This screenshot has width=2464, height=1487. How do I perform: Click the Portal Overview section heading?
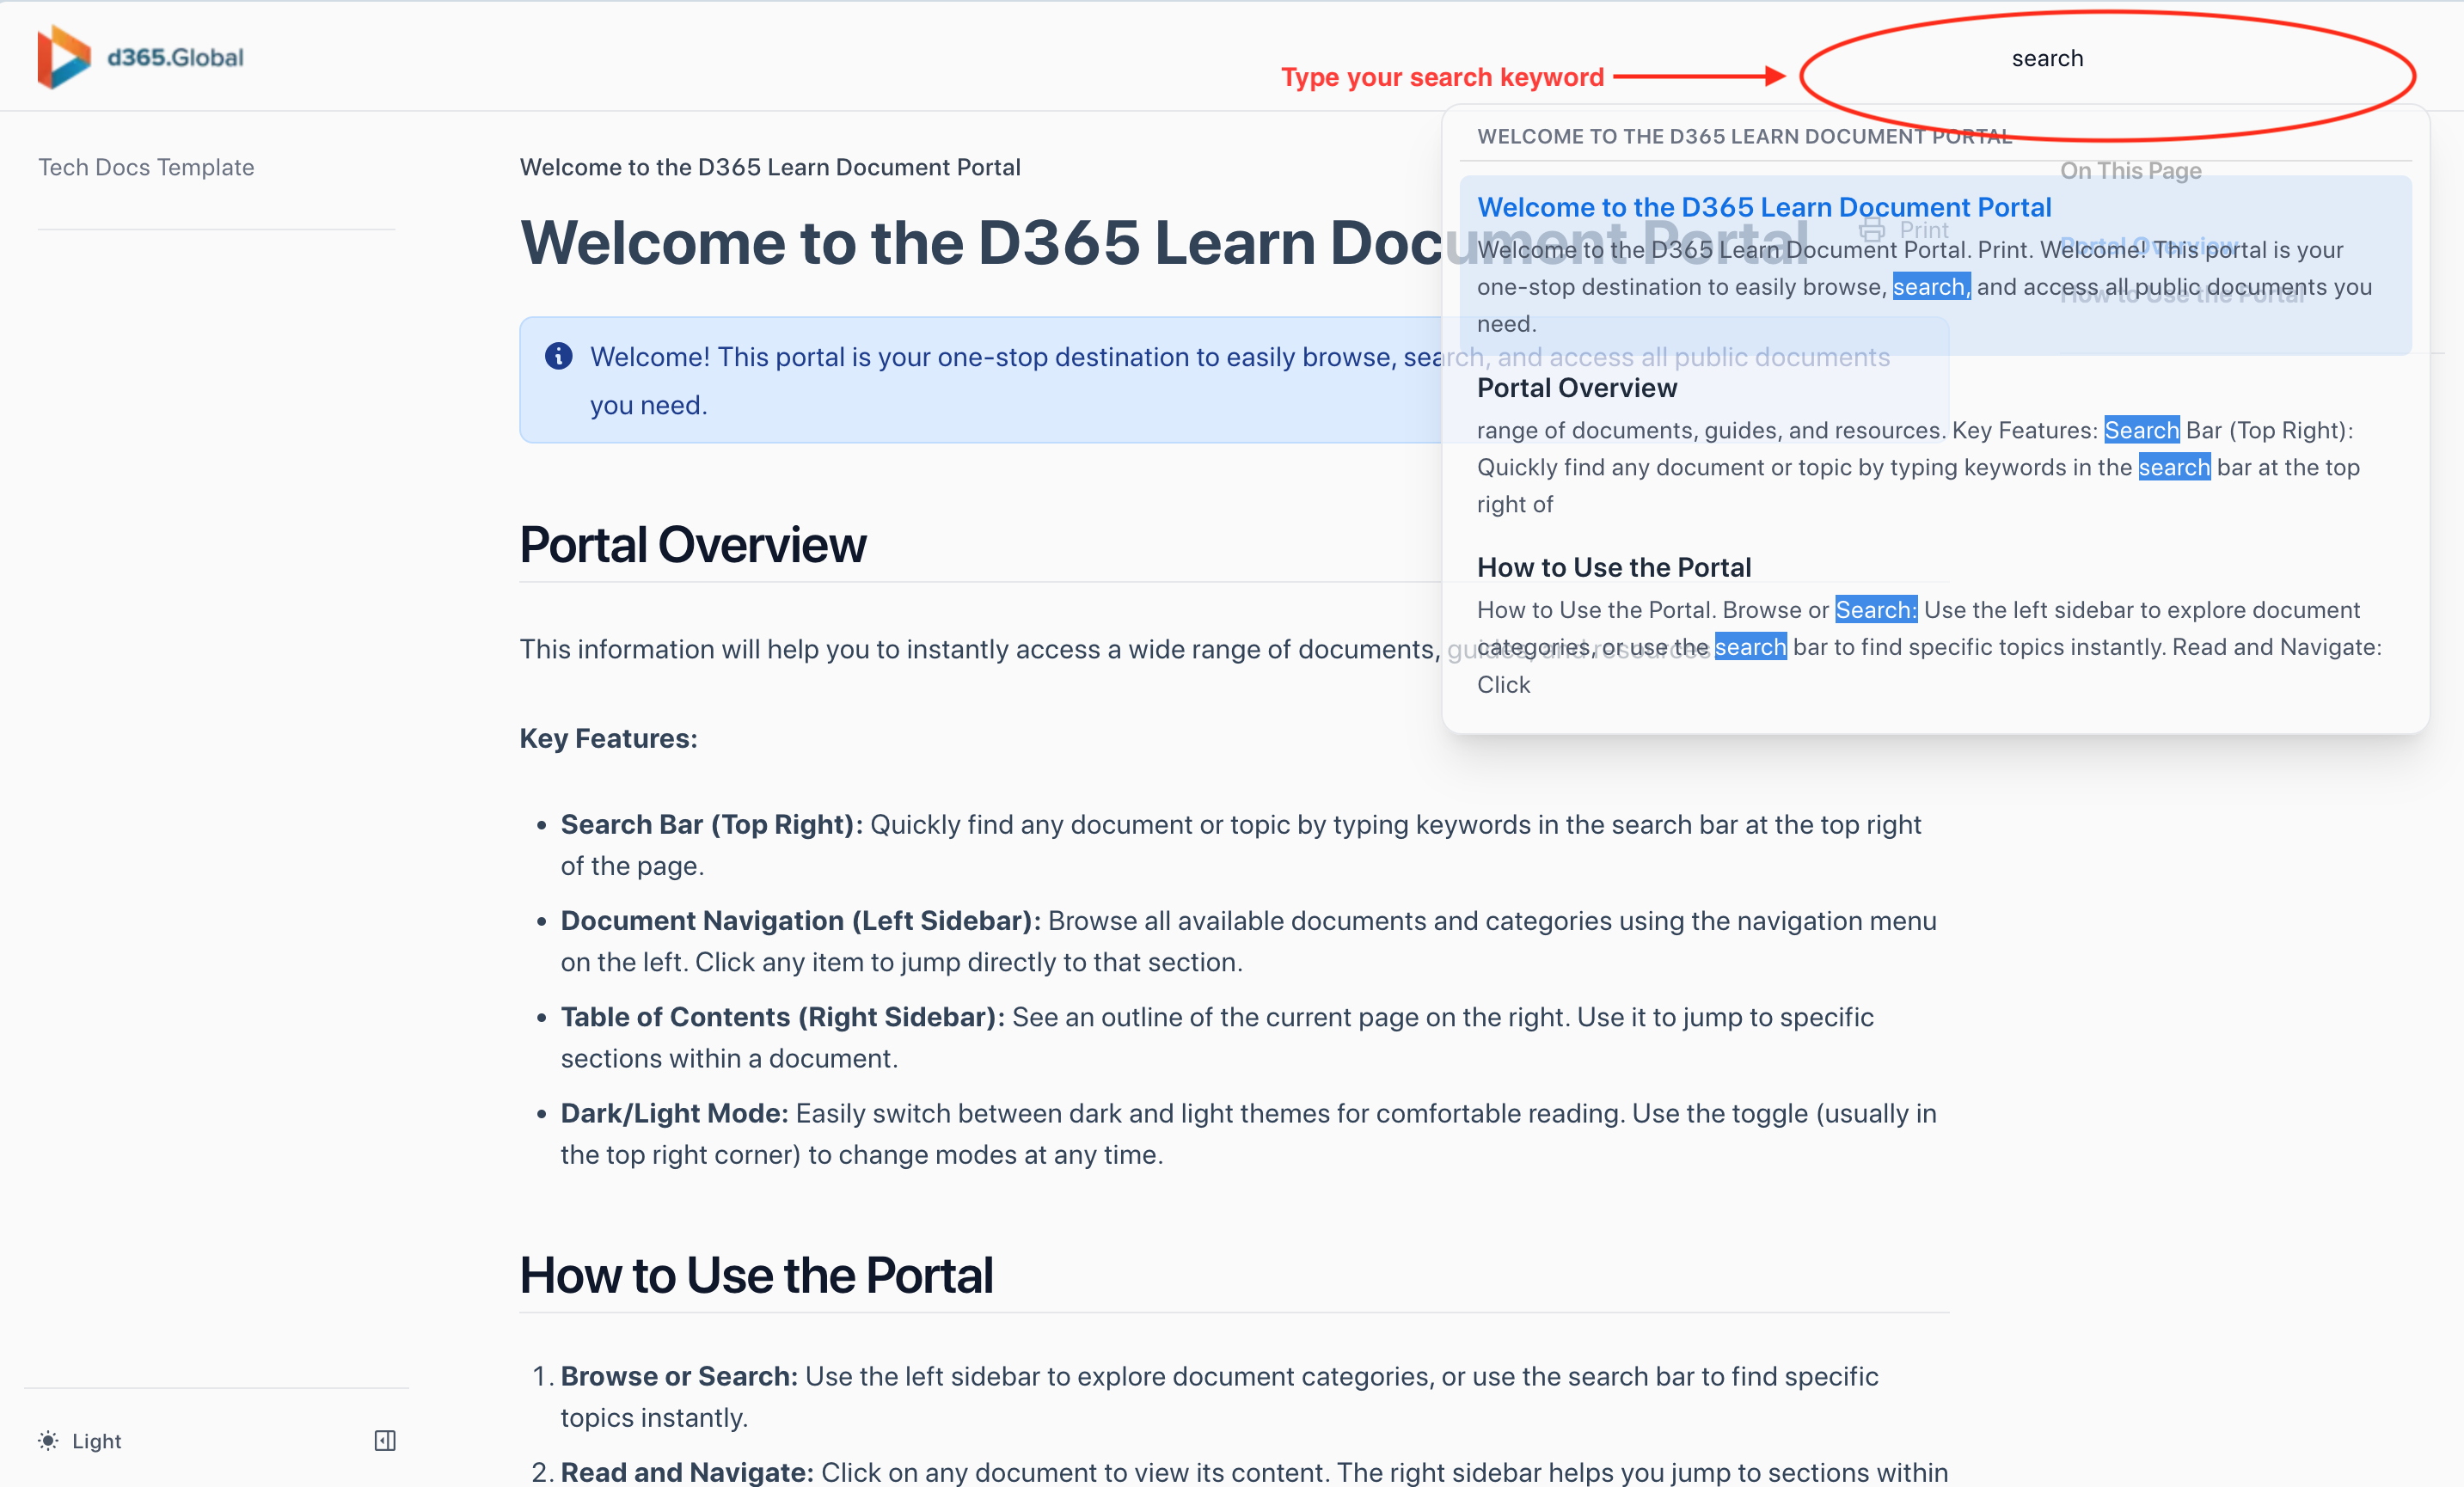point(693,545)
